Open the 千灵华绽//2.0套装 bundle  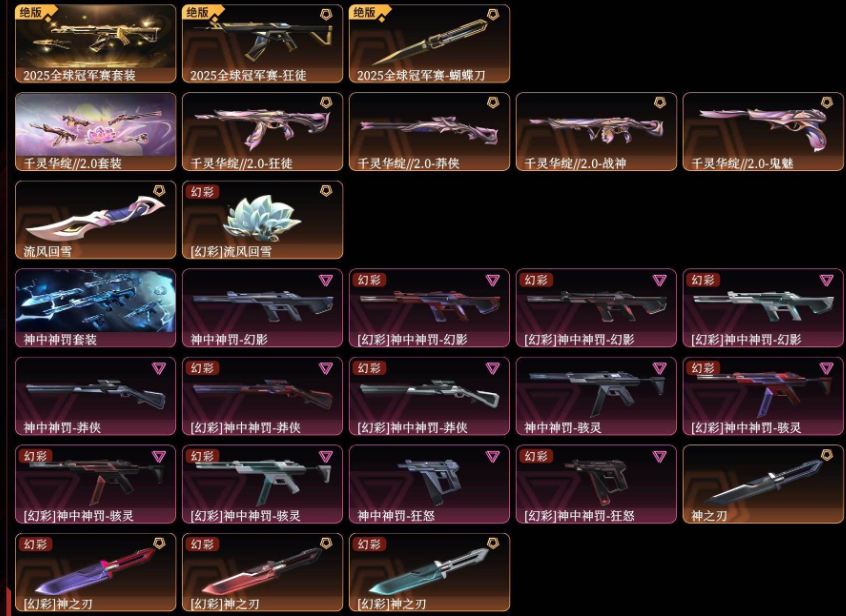point(95,132)
